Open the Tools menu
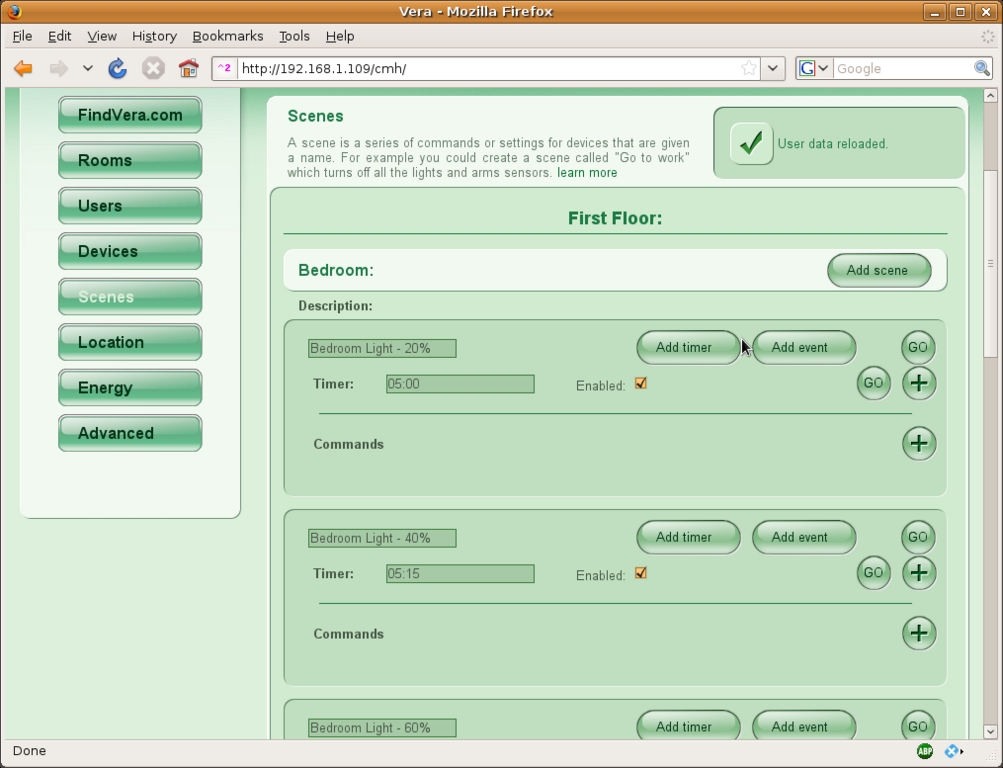1003x768 pixels. (x=294, y=36)
